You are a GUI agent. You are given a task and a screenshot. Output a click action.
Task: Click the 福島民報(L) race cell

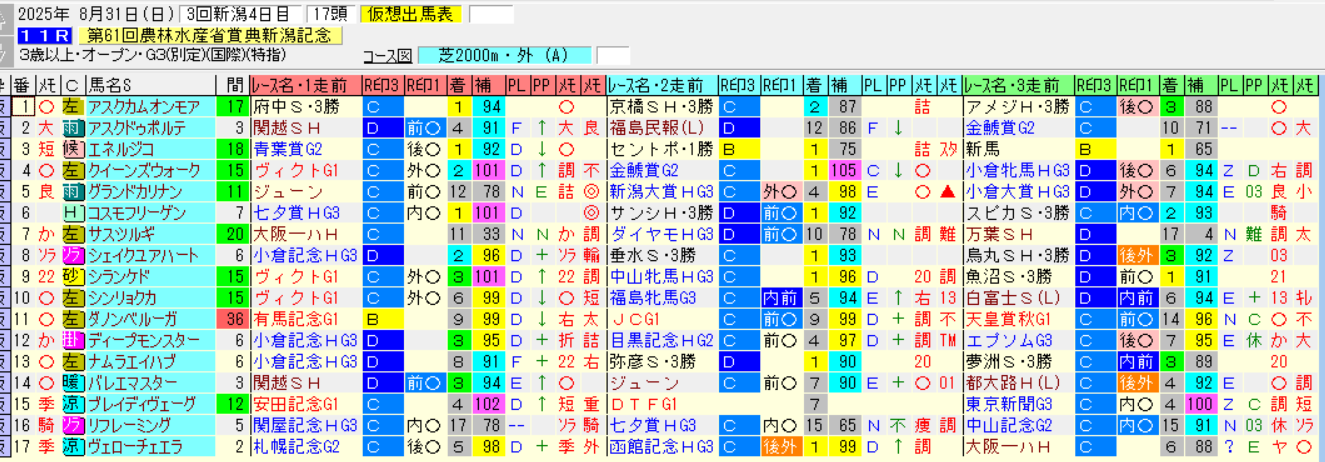(x=662, y=128)
